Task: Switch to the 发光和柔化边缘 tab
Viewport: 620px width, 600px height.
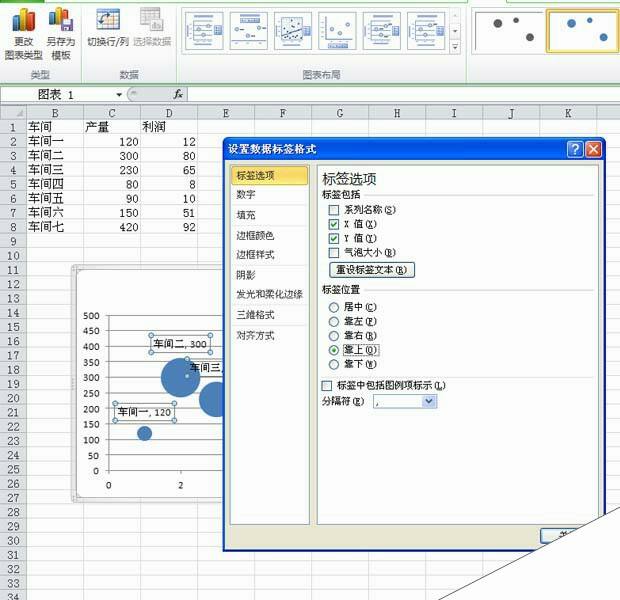Action: (269, 294)
